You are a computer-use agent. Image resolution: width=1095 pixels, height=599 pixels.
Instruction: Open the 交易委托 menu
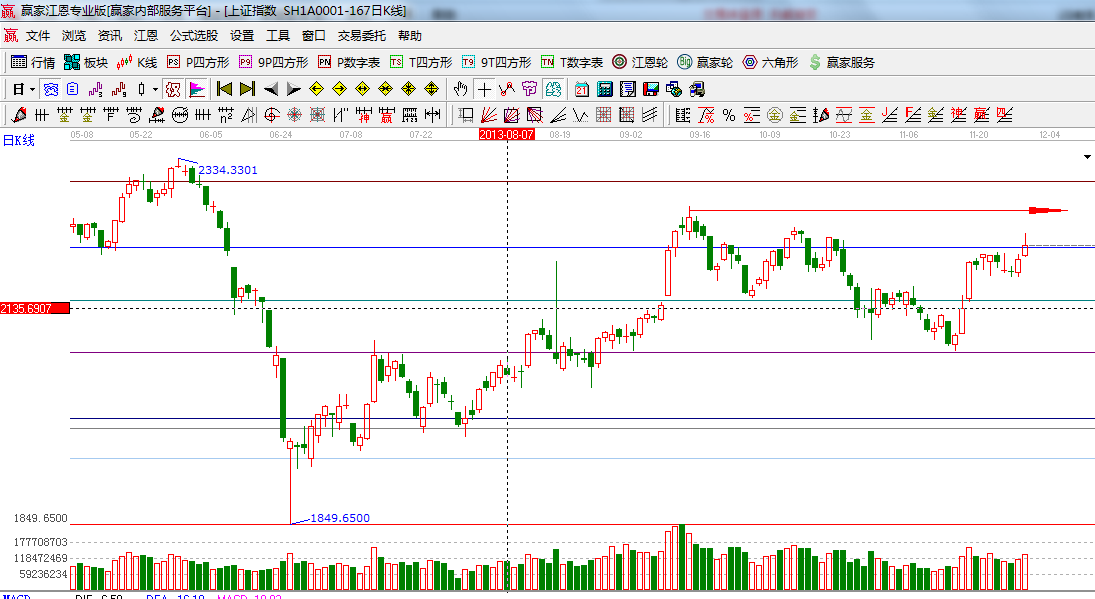coord(361,35)
